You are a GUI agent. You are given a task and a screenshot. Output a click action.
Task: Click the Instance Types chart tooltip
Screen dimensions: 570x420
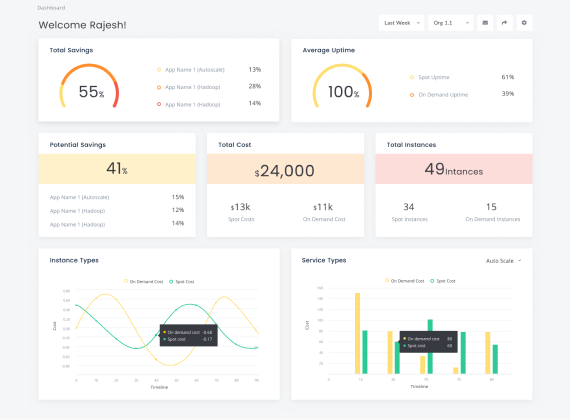189,335
